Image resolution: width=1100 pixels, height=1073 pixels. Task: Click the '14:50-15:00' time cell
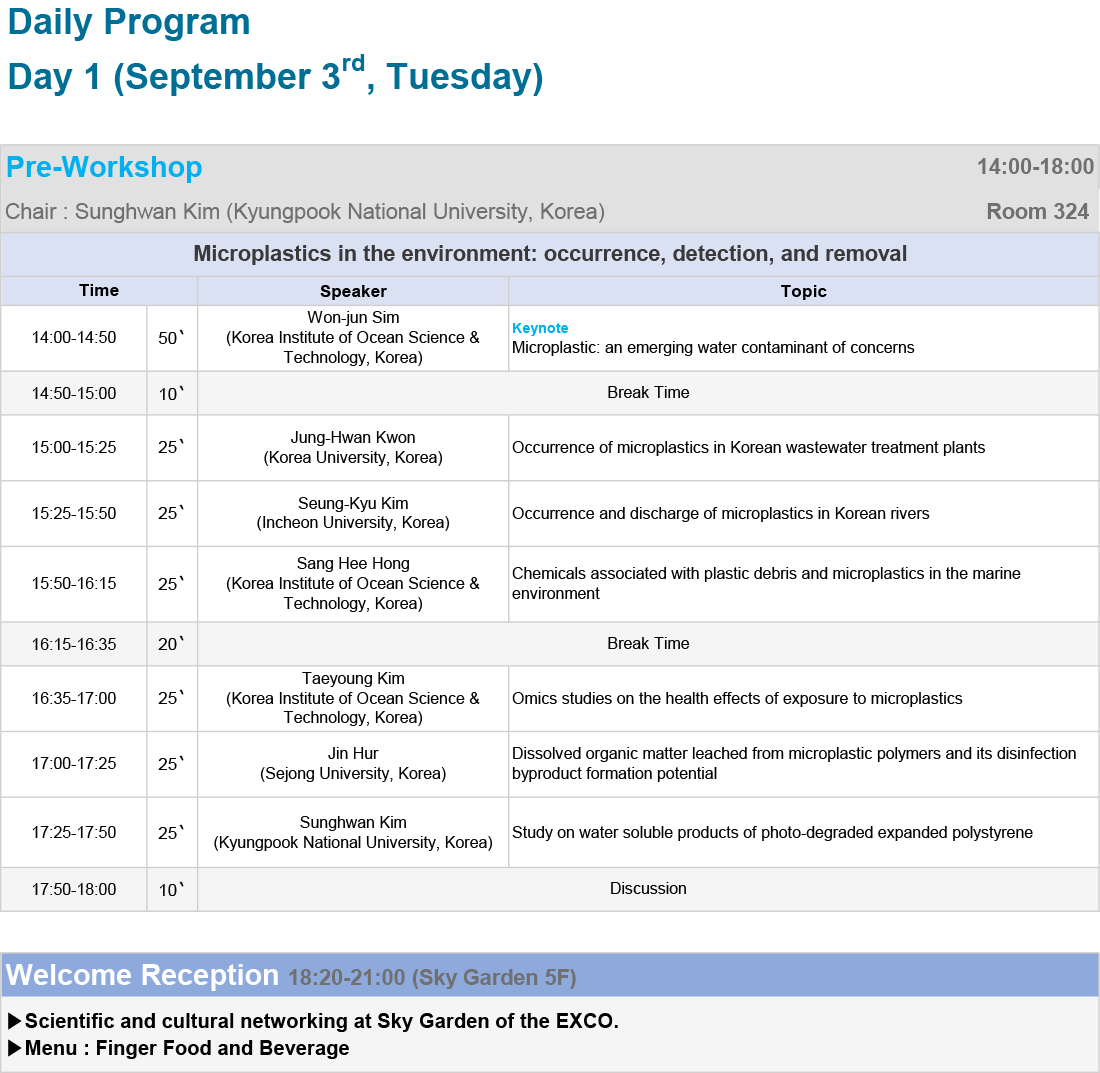click(74, 393)
